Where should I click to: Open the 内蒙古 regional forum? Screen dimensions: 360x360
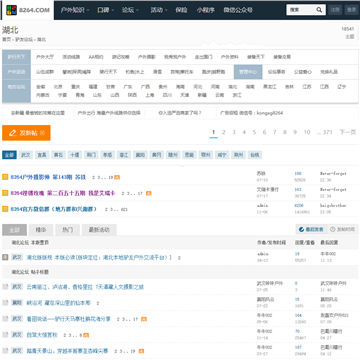tap(43, 95)
